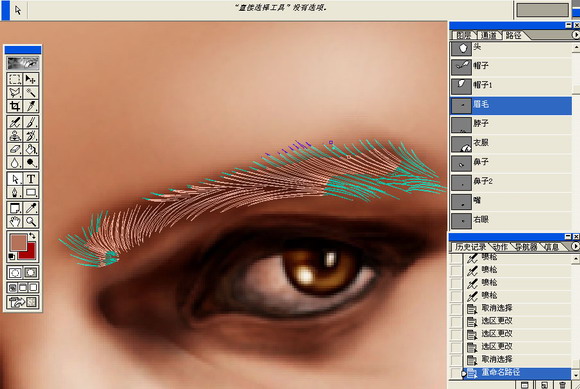Viewport: 580px width, 389px height.
Task: Click the trash icon in History panel
Action: pyautogui.click(x=563, y=385)
